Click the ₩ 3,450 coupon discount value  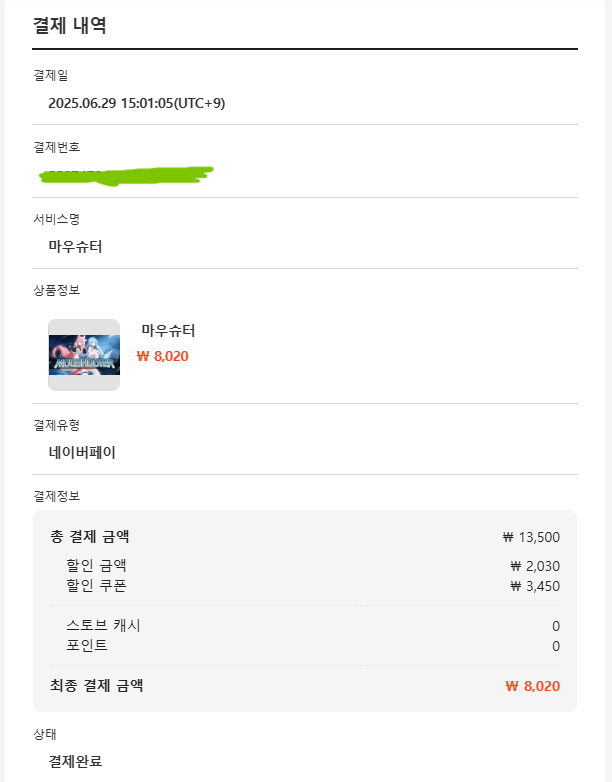pyautogui.click(x=535, y=586)
